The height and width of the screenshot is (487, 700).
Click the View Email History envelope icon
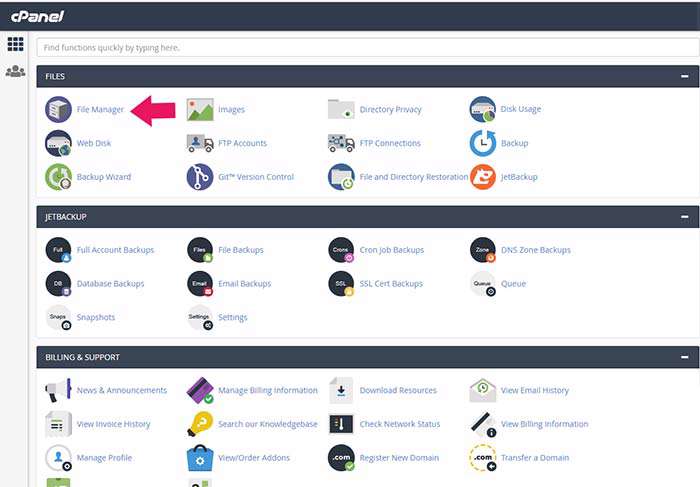click(483, 391)
